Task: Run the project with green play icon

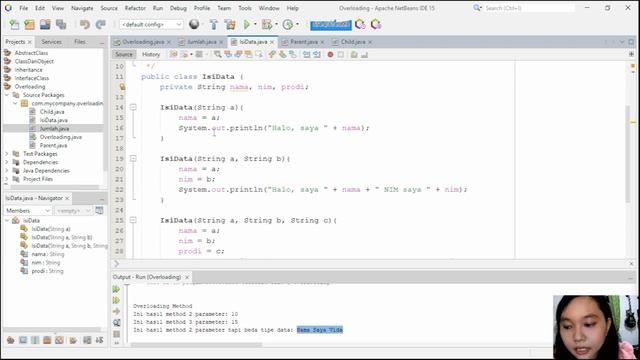Action: click(x=247, y=24)
